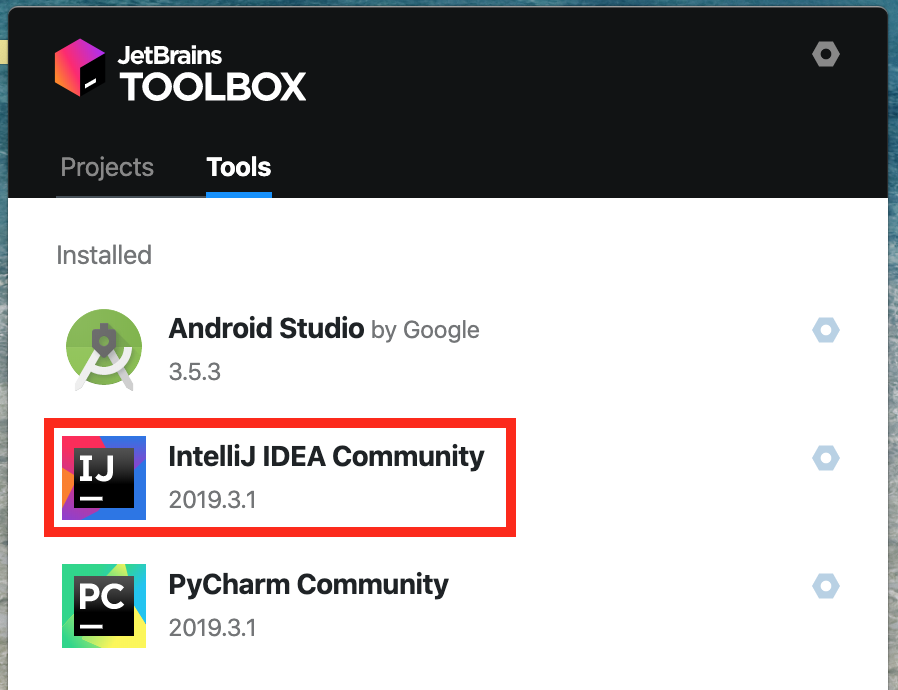This screenshot has height=690, width=898.
Task: Click PyCharm Community title
Action: click(x=308, y=585)
